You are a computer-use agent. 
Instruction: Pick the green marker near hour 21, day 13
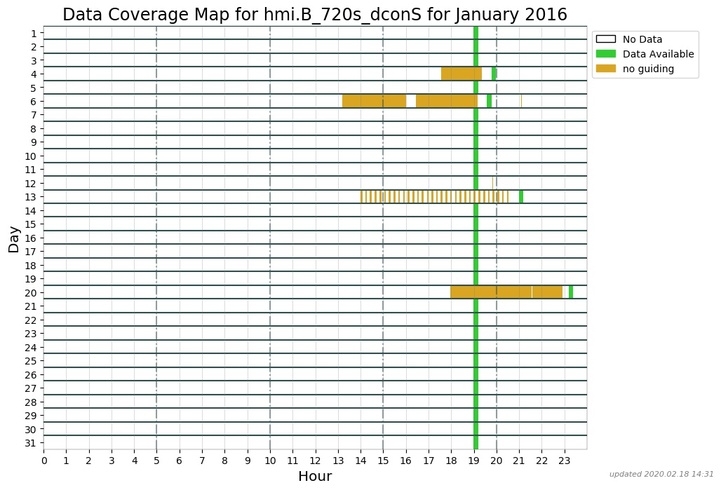coord(521,197)
